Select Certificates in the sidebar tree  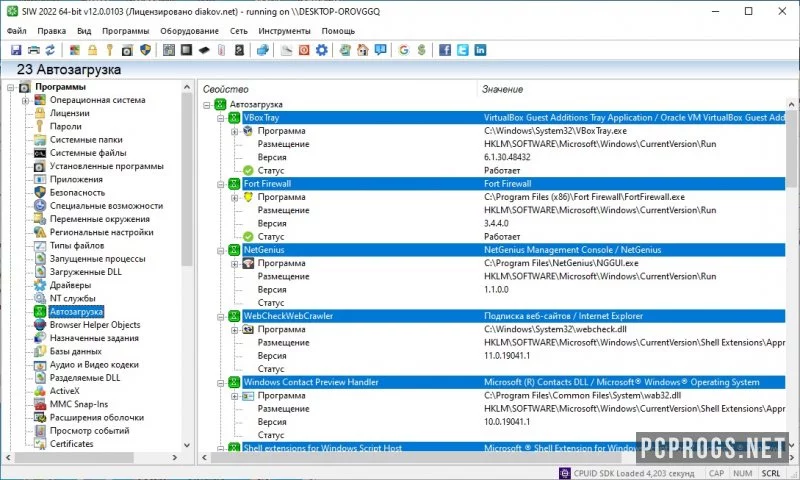coord(71,444)
